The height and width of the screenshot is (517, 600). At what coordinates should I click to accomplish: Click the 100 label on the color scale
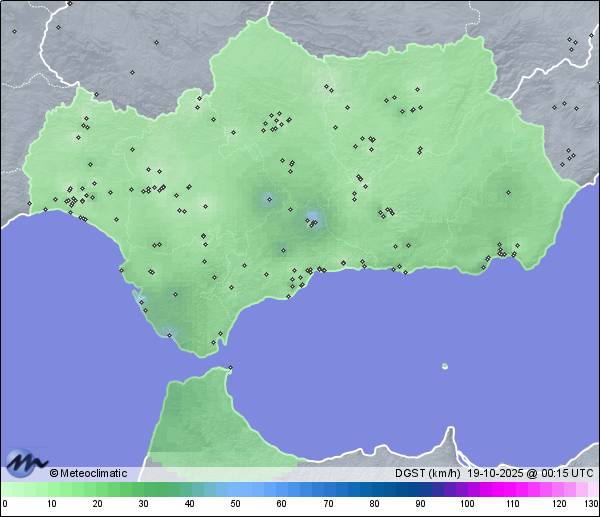[467, 504]
